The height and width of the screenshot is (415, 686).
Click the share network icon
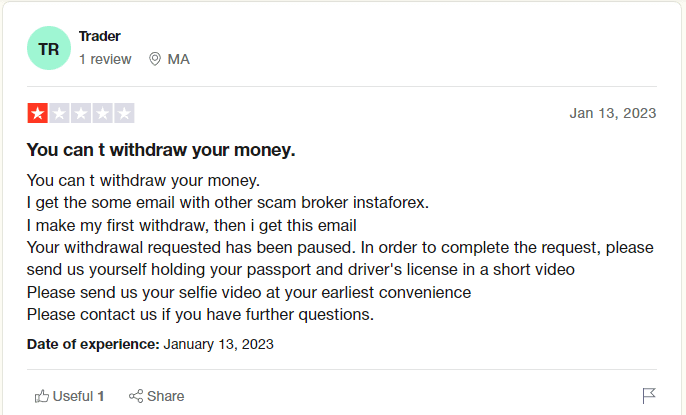136,396
